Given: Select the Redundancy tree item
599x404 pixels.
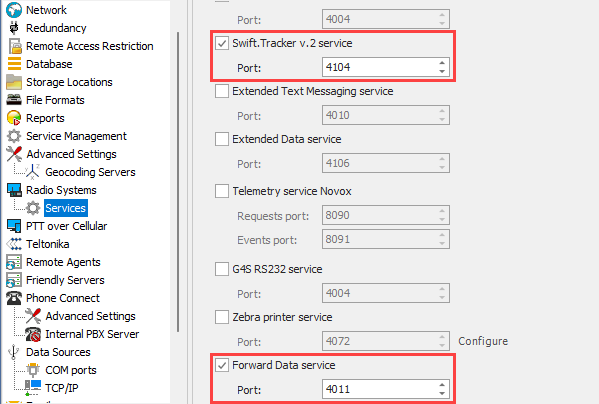Looking at the screenshot, I should [56, 28].
